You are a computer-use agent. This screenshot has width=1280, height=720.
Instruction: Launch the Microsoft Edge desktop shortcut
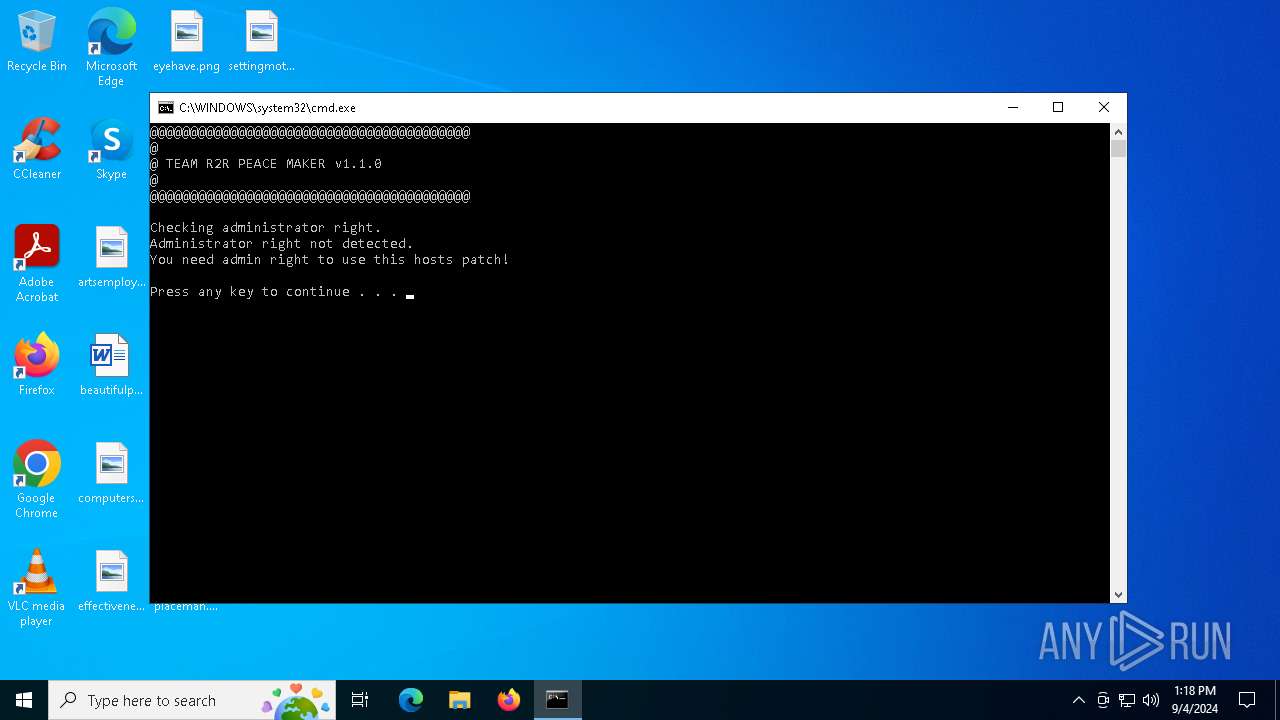pyautogui.click(x=111, y=47)
